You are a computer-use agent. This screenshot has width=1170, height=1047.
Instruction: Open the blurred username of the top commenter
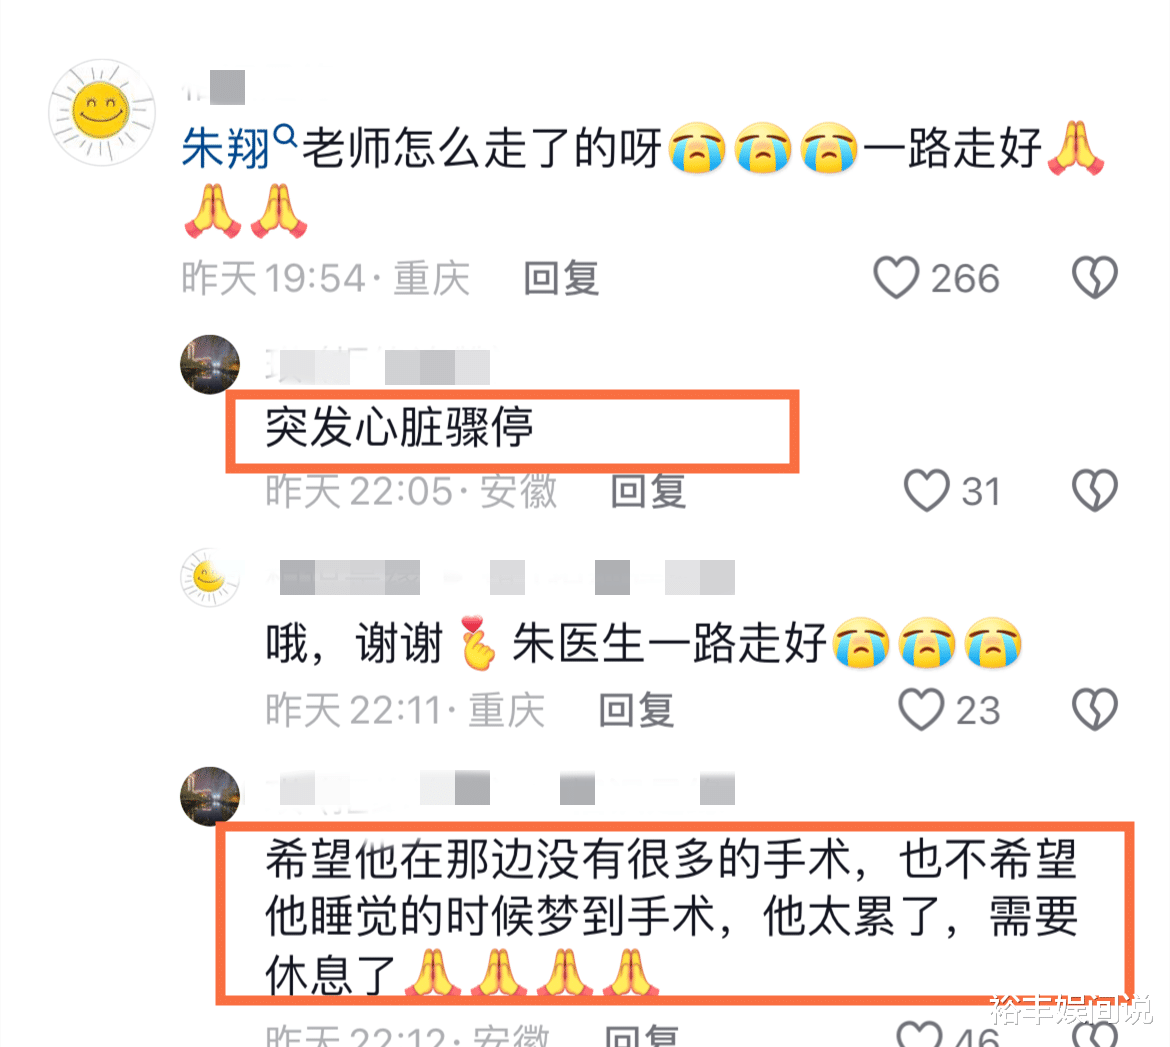point(214,88)
